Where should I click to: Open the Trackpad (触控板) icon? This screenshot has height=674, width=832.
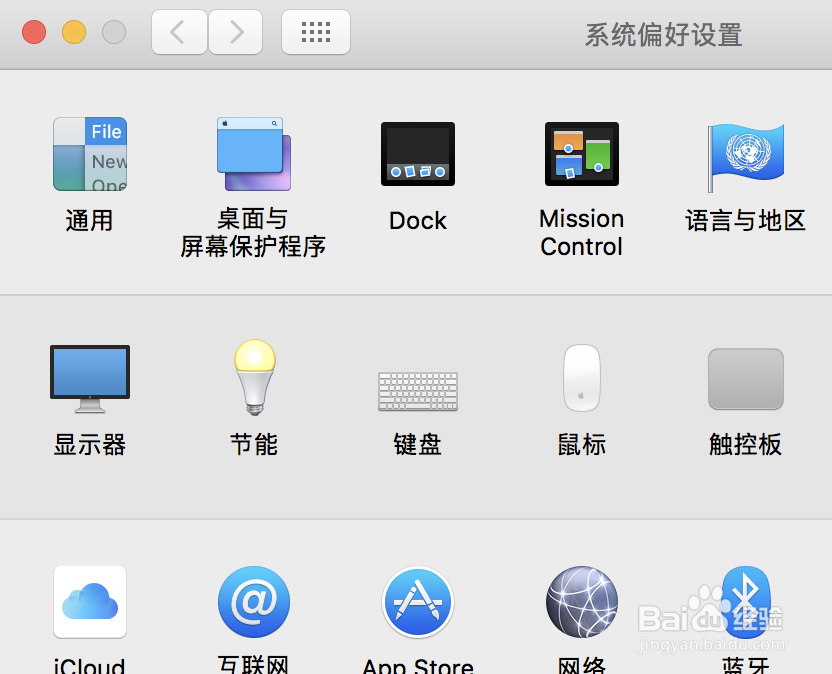tap(746, 379)
